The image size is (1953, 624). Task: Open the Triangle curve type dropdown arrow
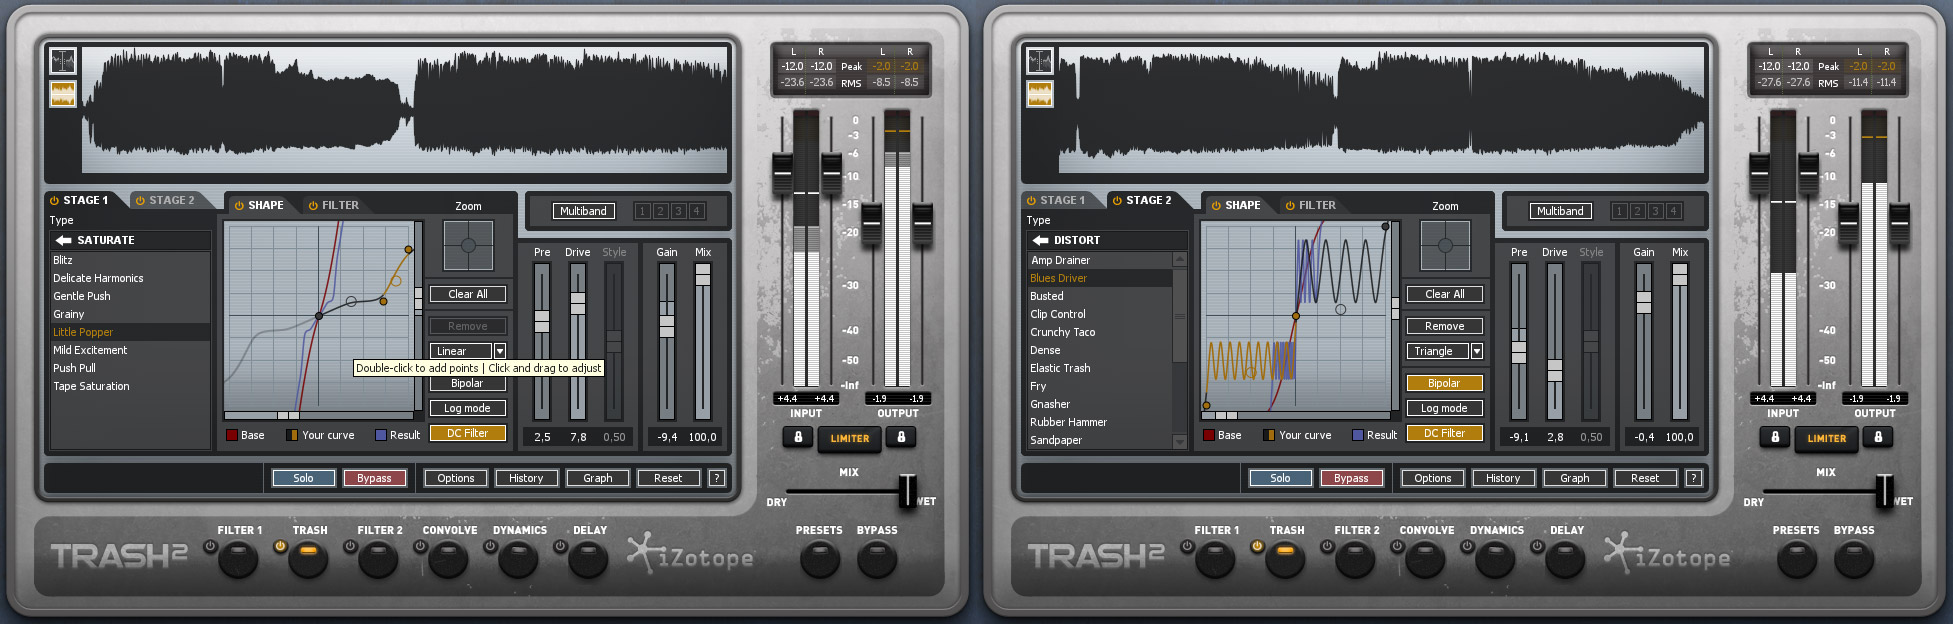[x=1477, y=351]
